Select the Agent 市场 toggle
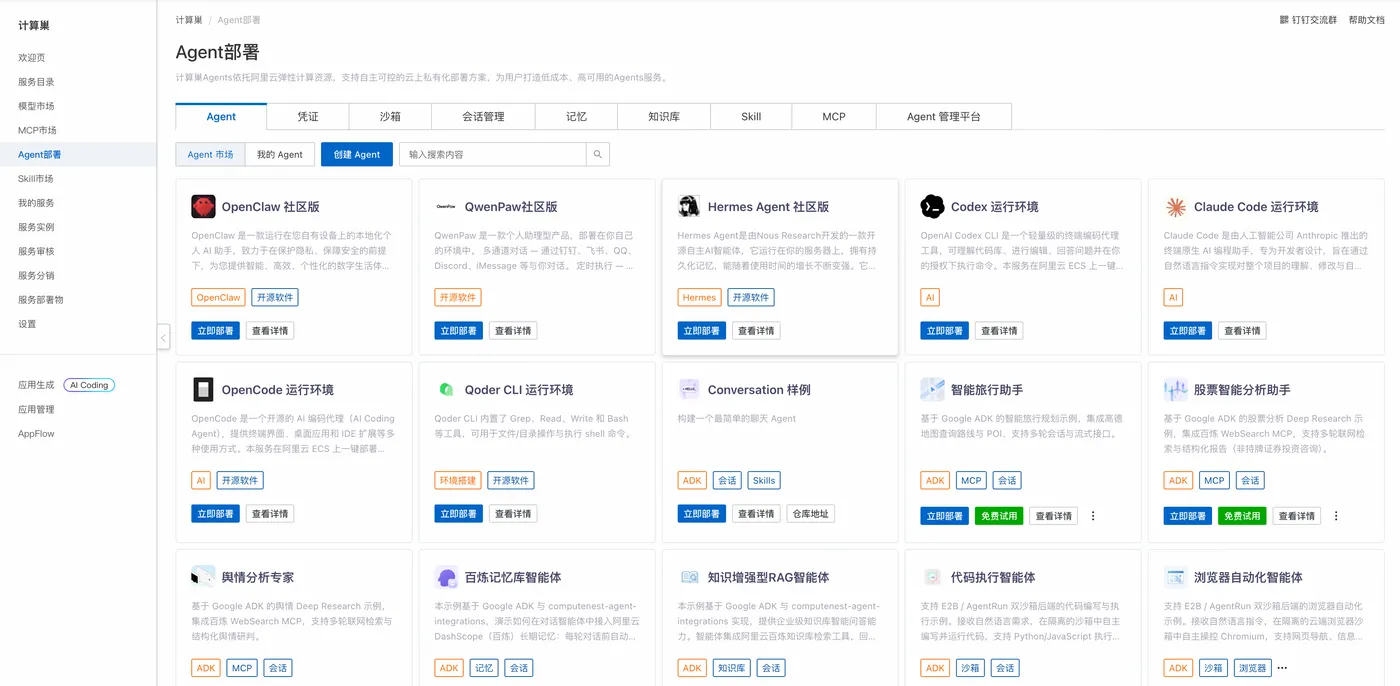 pyautogui.click(x=210, y=154)
